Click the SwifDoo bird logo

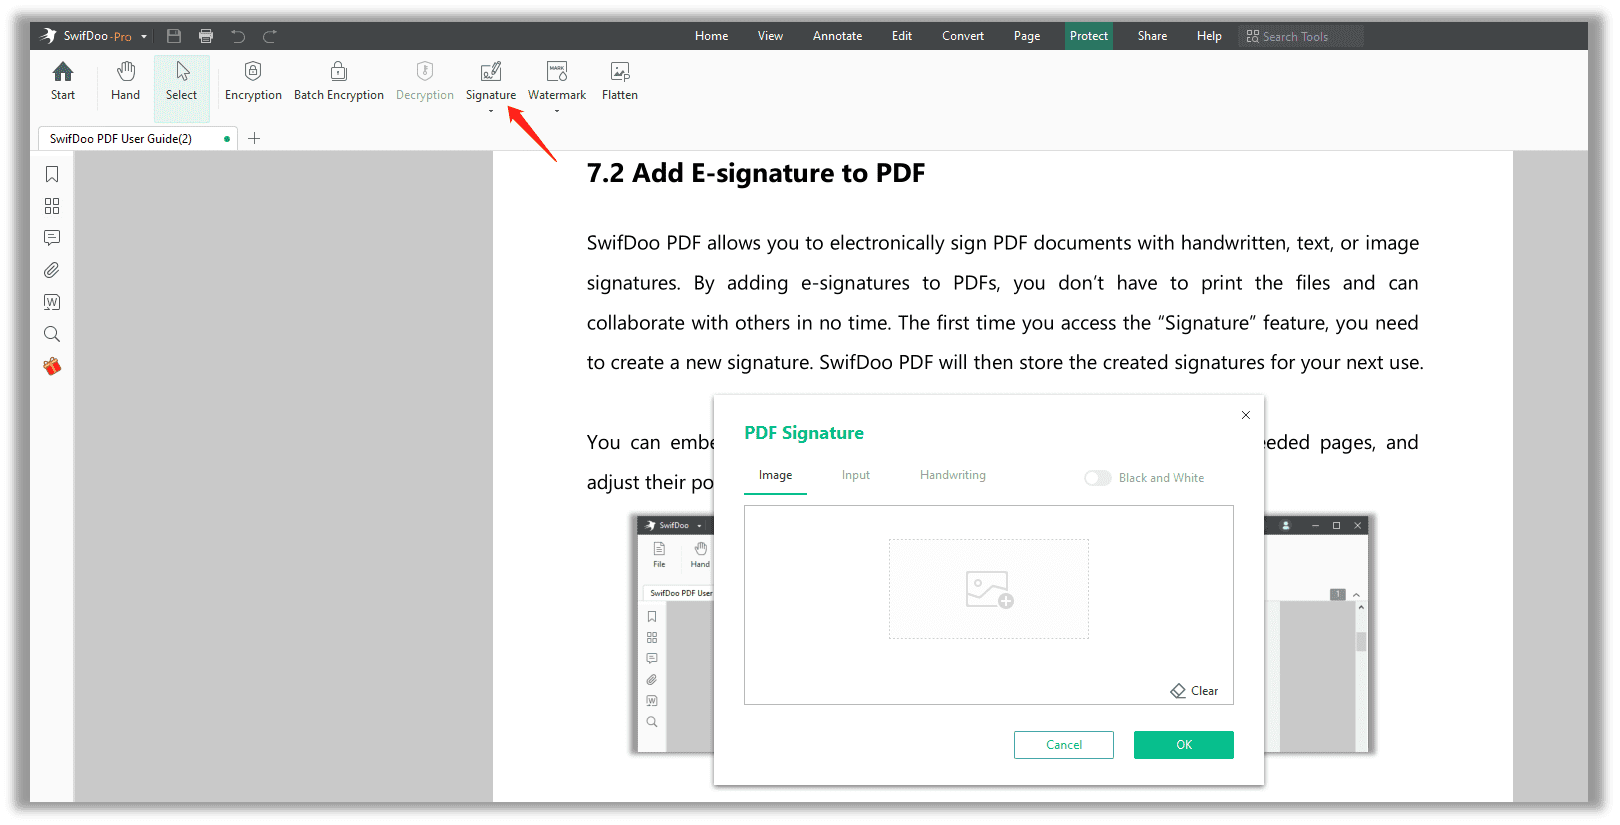(48, 36)
